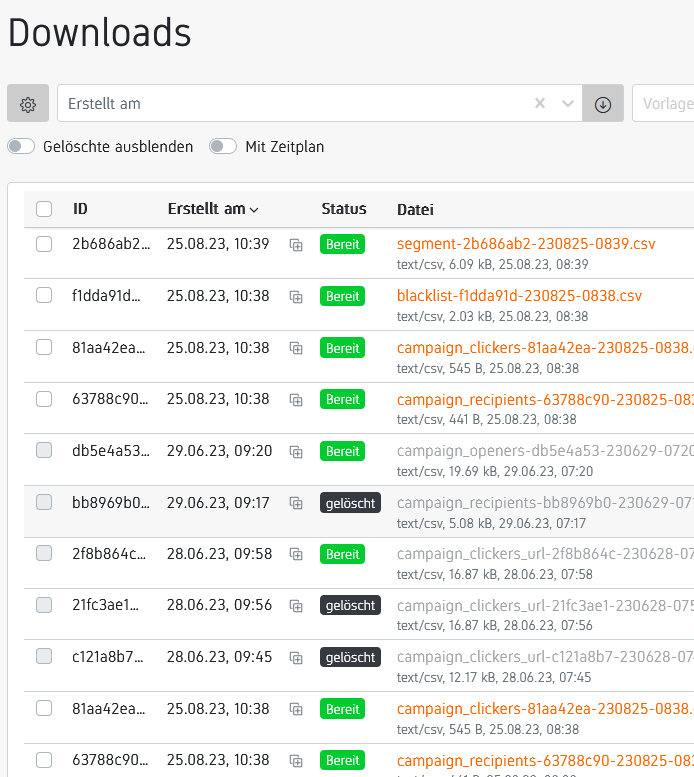Check the select-all checkbox in table header
Viewport: 694px width, 777px height.
(x=44, y=209)
